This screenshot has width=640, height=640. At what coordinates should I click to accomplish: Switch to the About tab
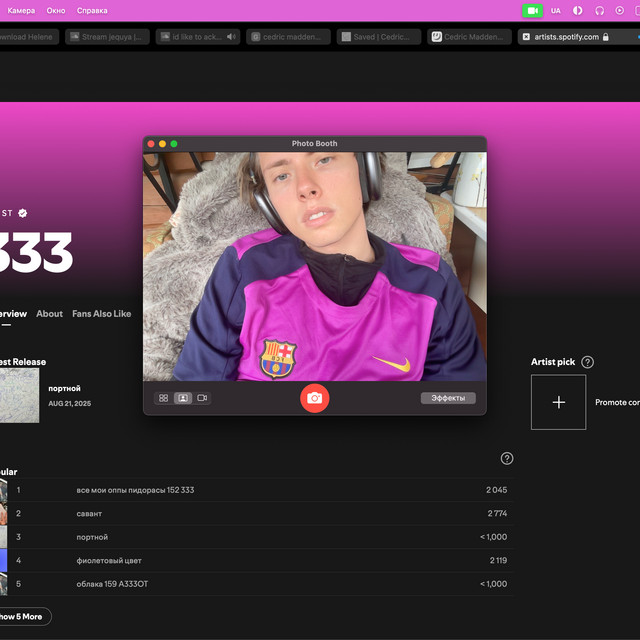49,314
